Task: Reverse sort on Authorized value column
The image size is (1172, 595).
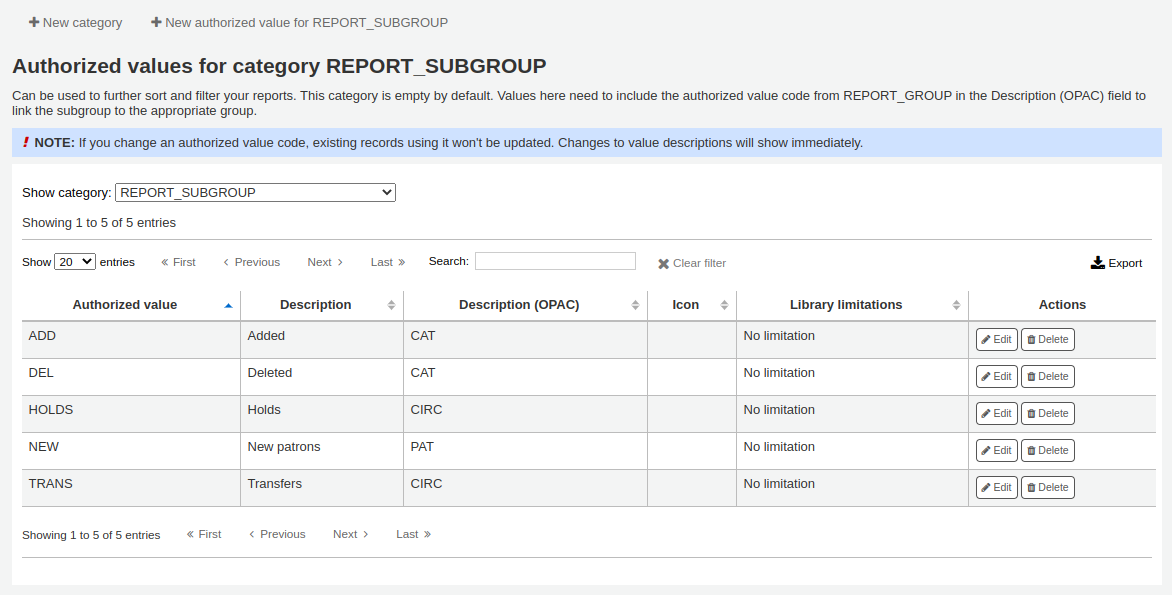Action: 125,304
